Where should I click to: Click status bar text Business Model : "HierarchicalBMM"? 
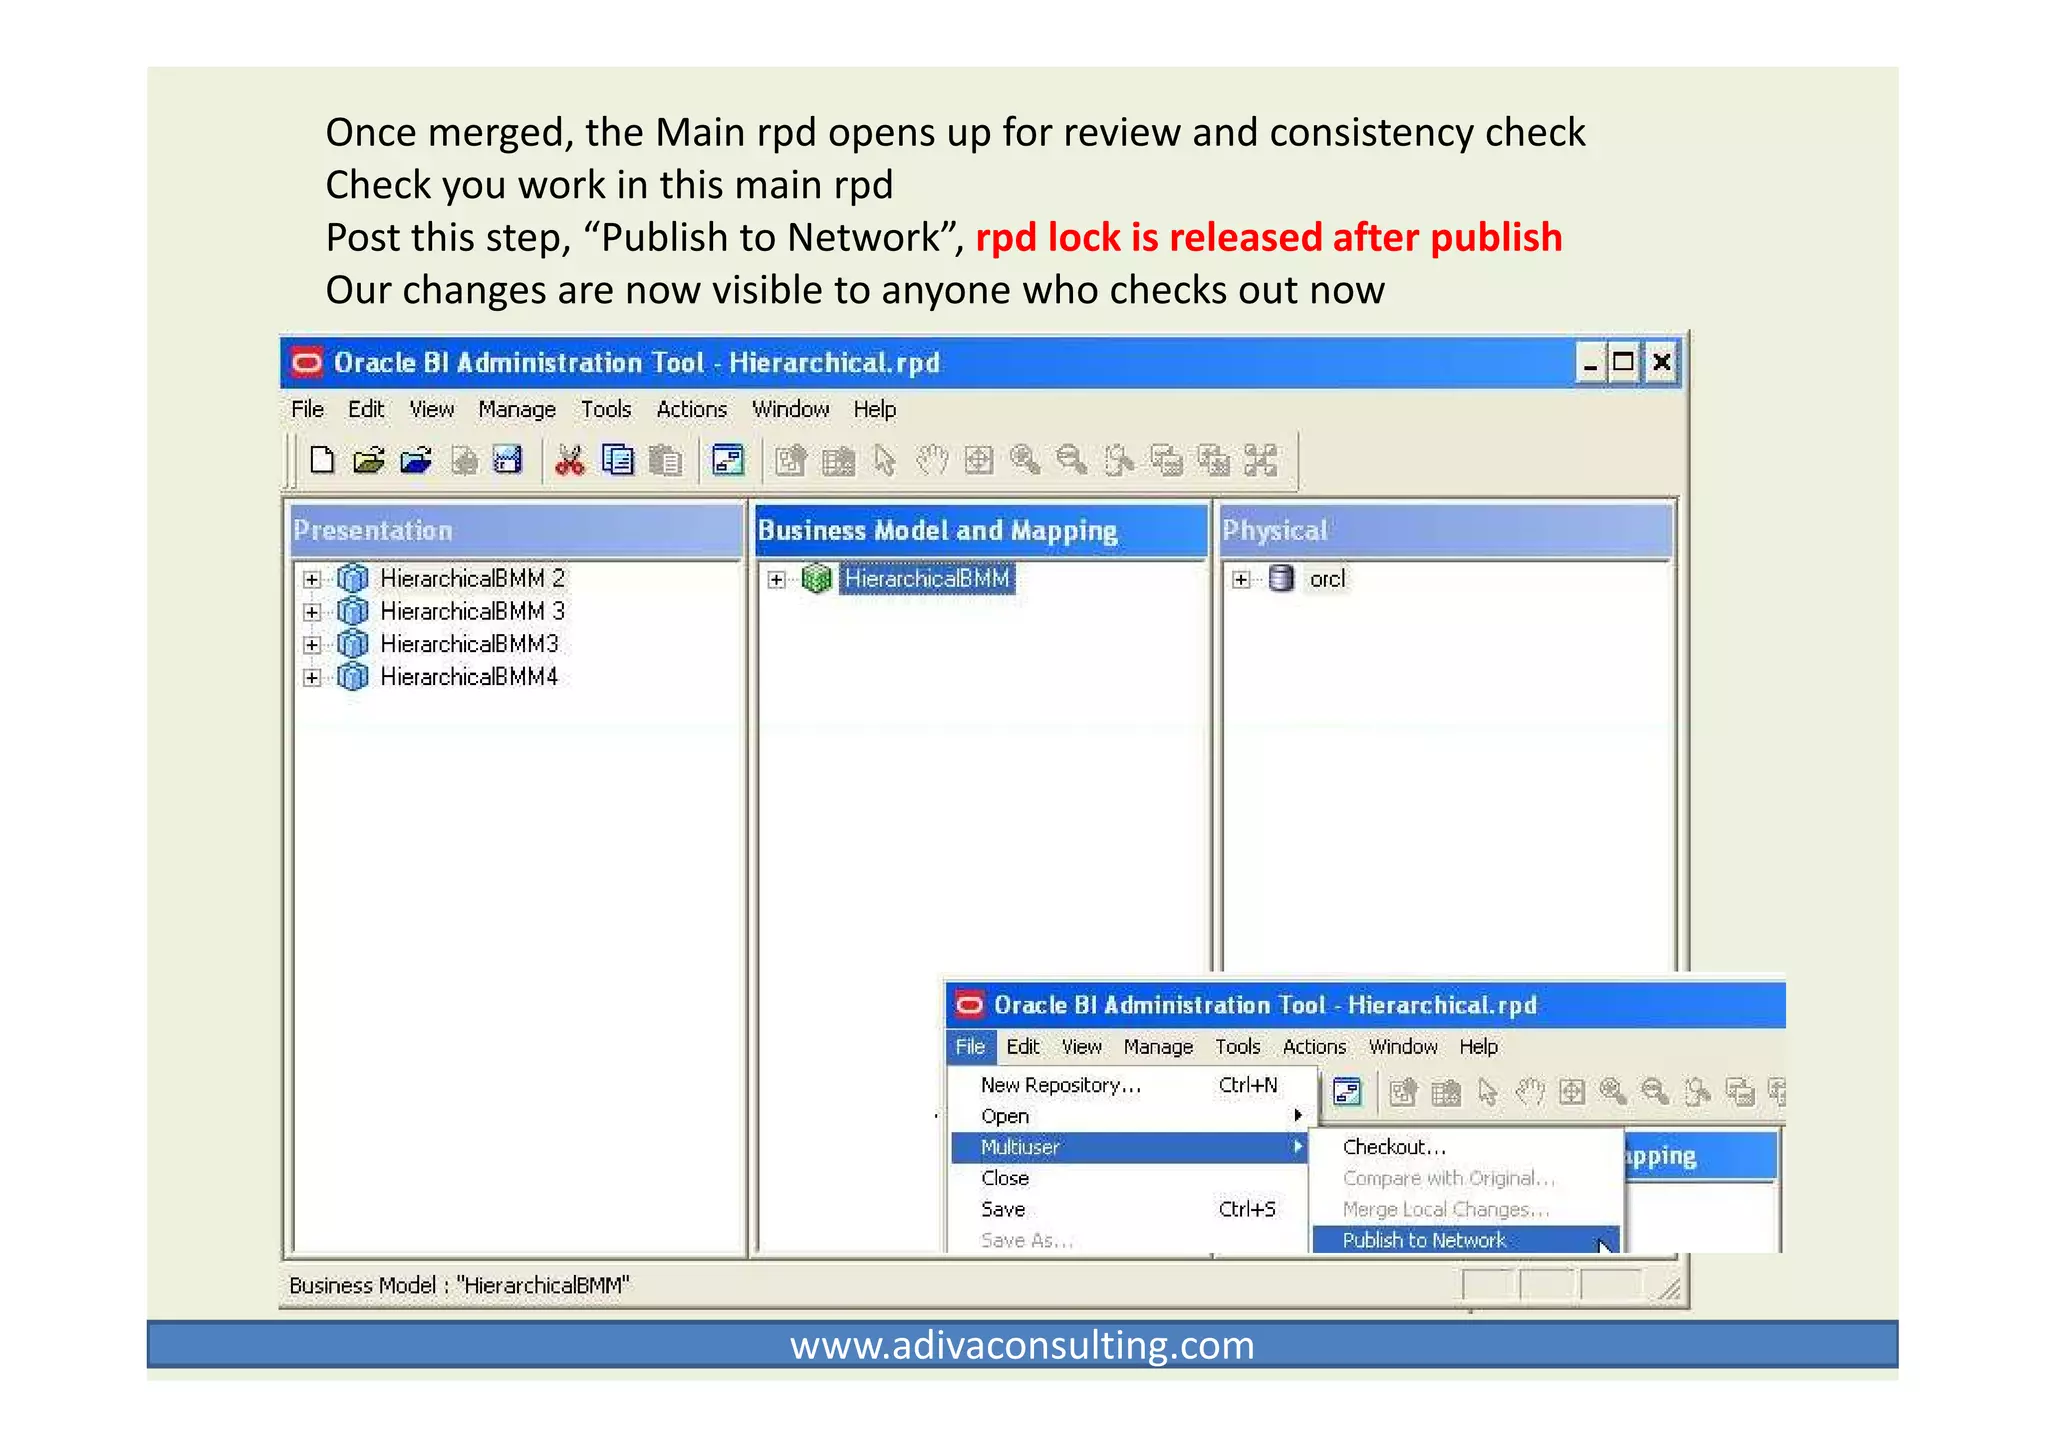pos(459,1285)
